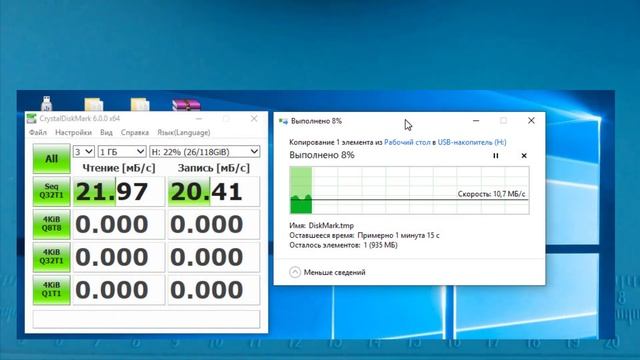Image resolution: width=640 pixels, height=360 pixels.
Task: Open the Вид menu
Action: point(106,132)
